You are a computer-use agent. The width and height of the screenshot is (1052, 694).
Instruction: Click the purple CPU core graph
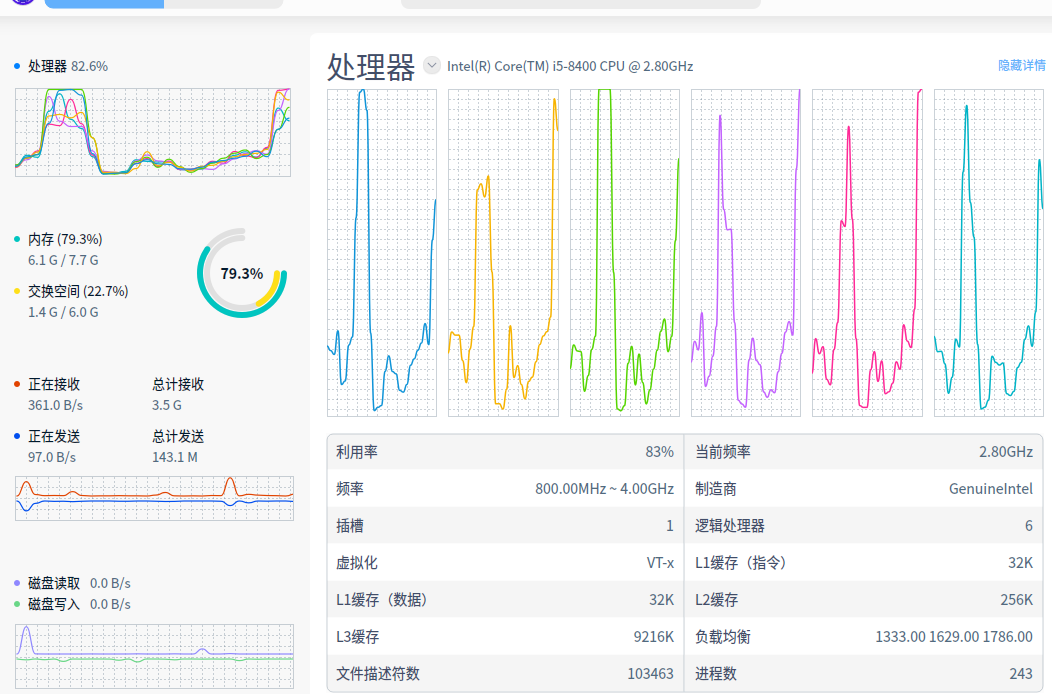point(745,252)
